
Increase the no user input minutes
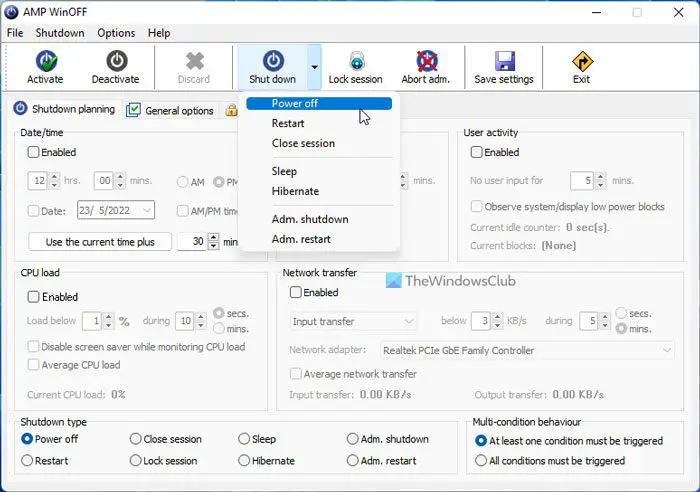tap(600, 176)
